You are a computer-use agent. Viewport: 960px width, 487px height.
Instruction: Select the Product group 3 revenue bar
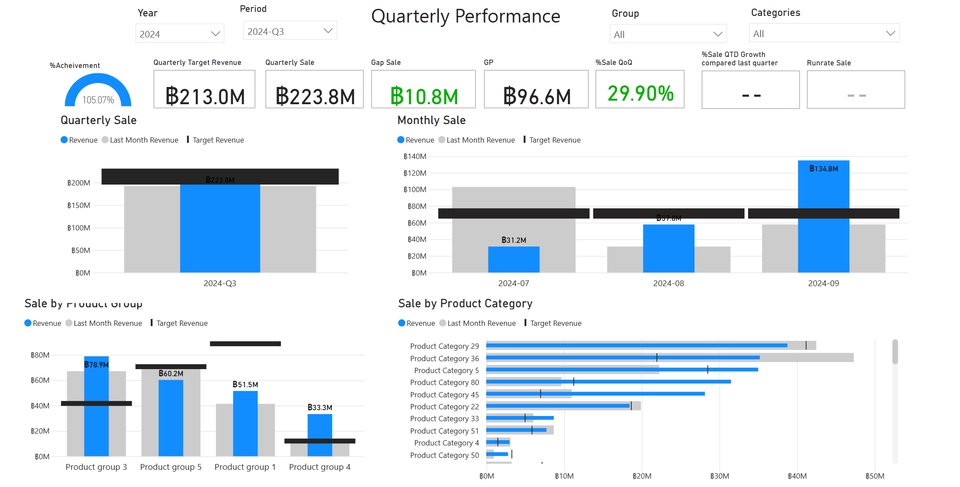(96, 406)
